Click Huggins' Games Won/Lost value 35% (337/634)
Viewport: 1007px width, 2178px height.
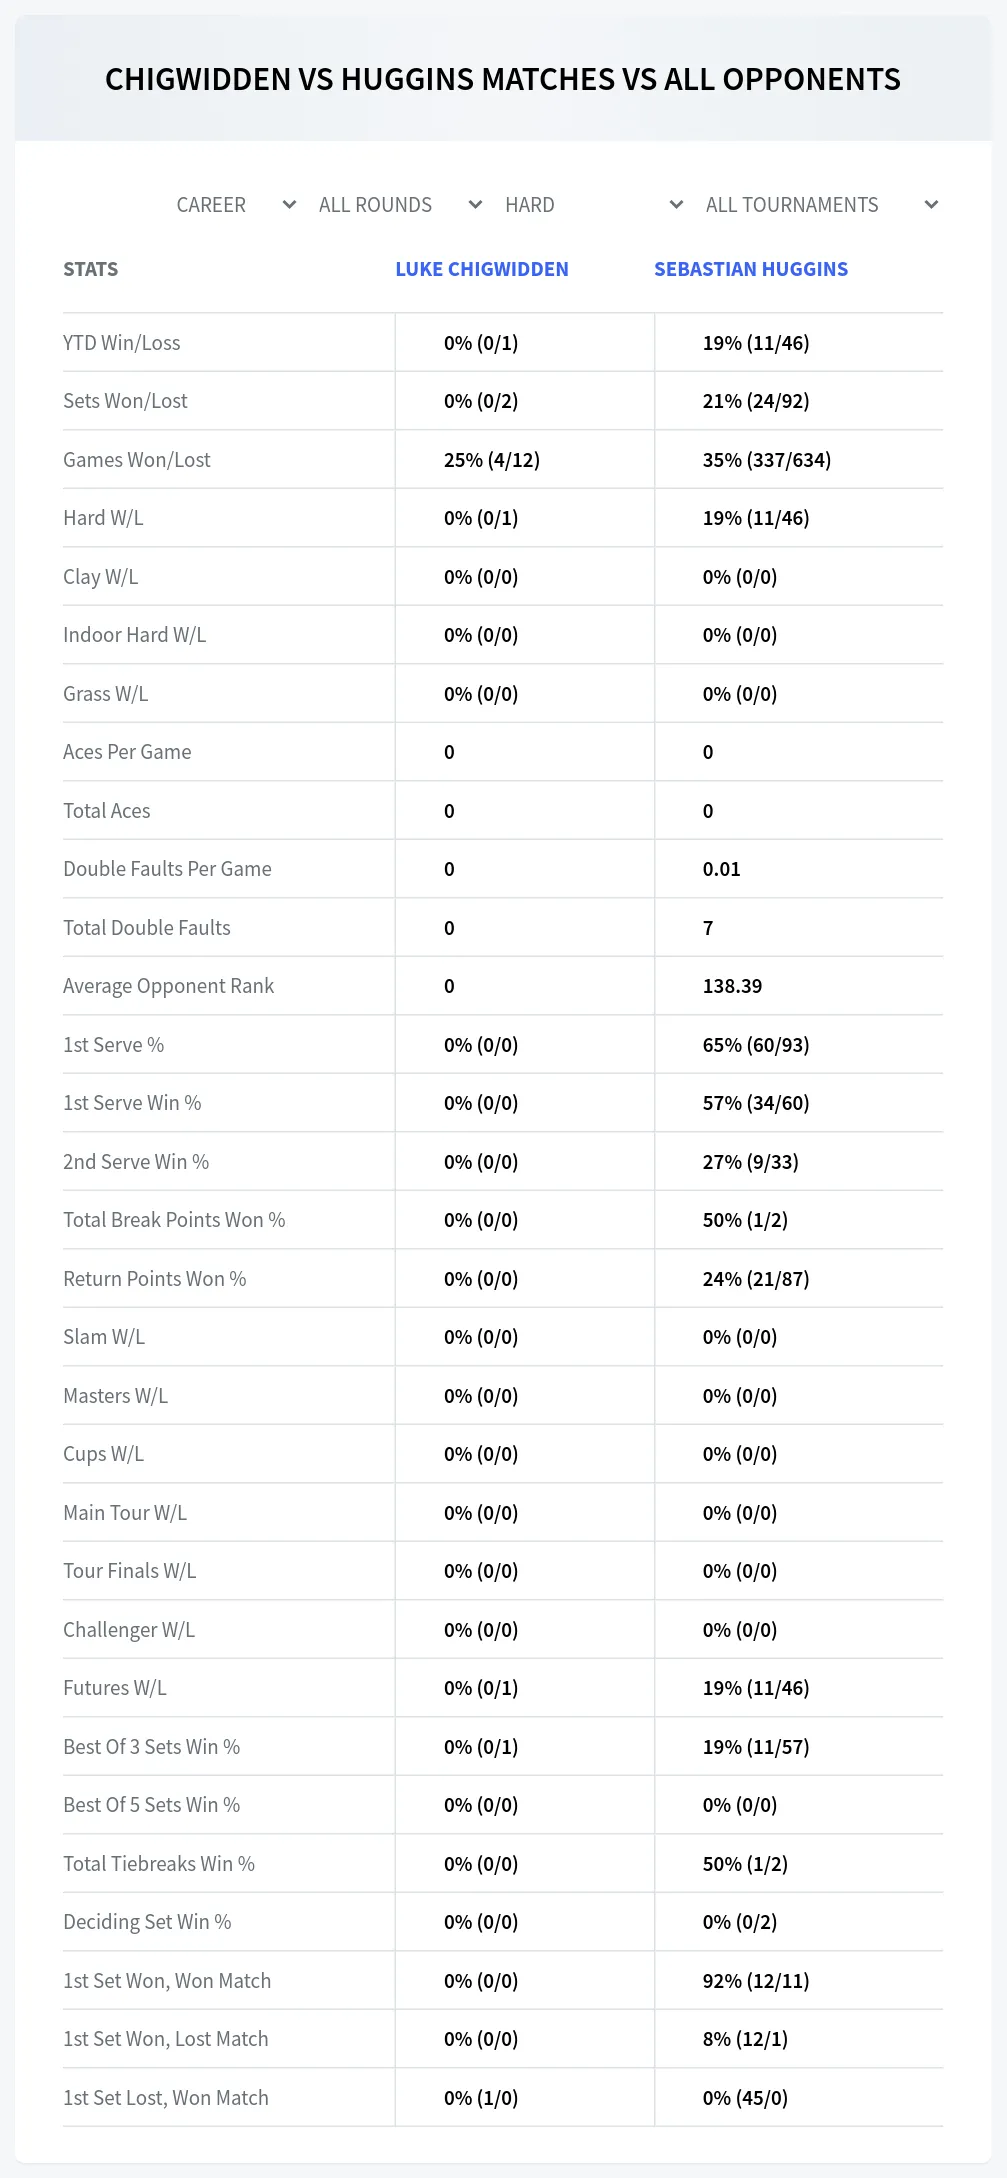pyautogui.click(x=767, y=460)
